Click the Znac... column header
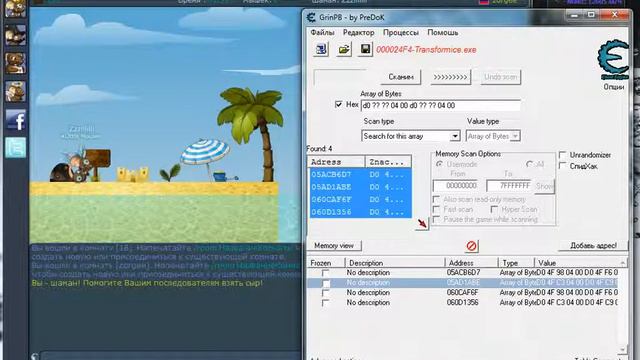 coord(388,162)
